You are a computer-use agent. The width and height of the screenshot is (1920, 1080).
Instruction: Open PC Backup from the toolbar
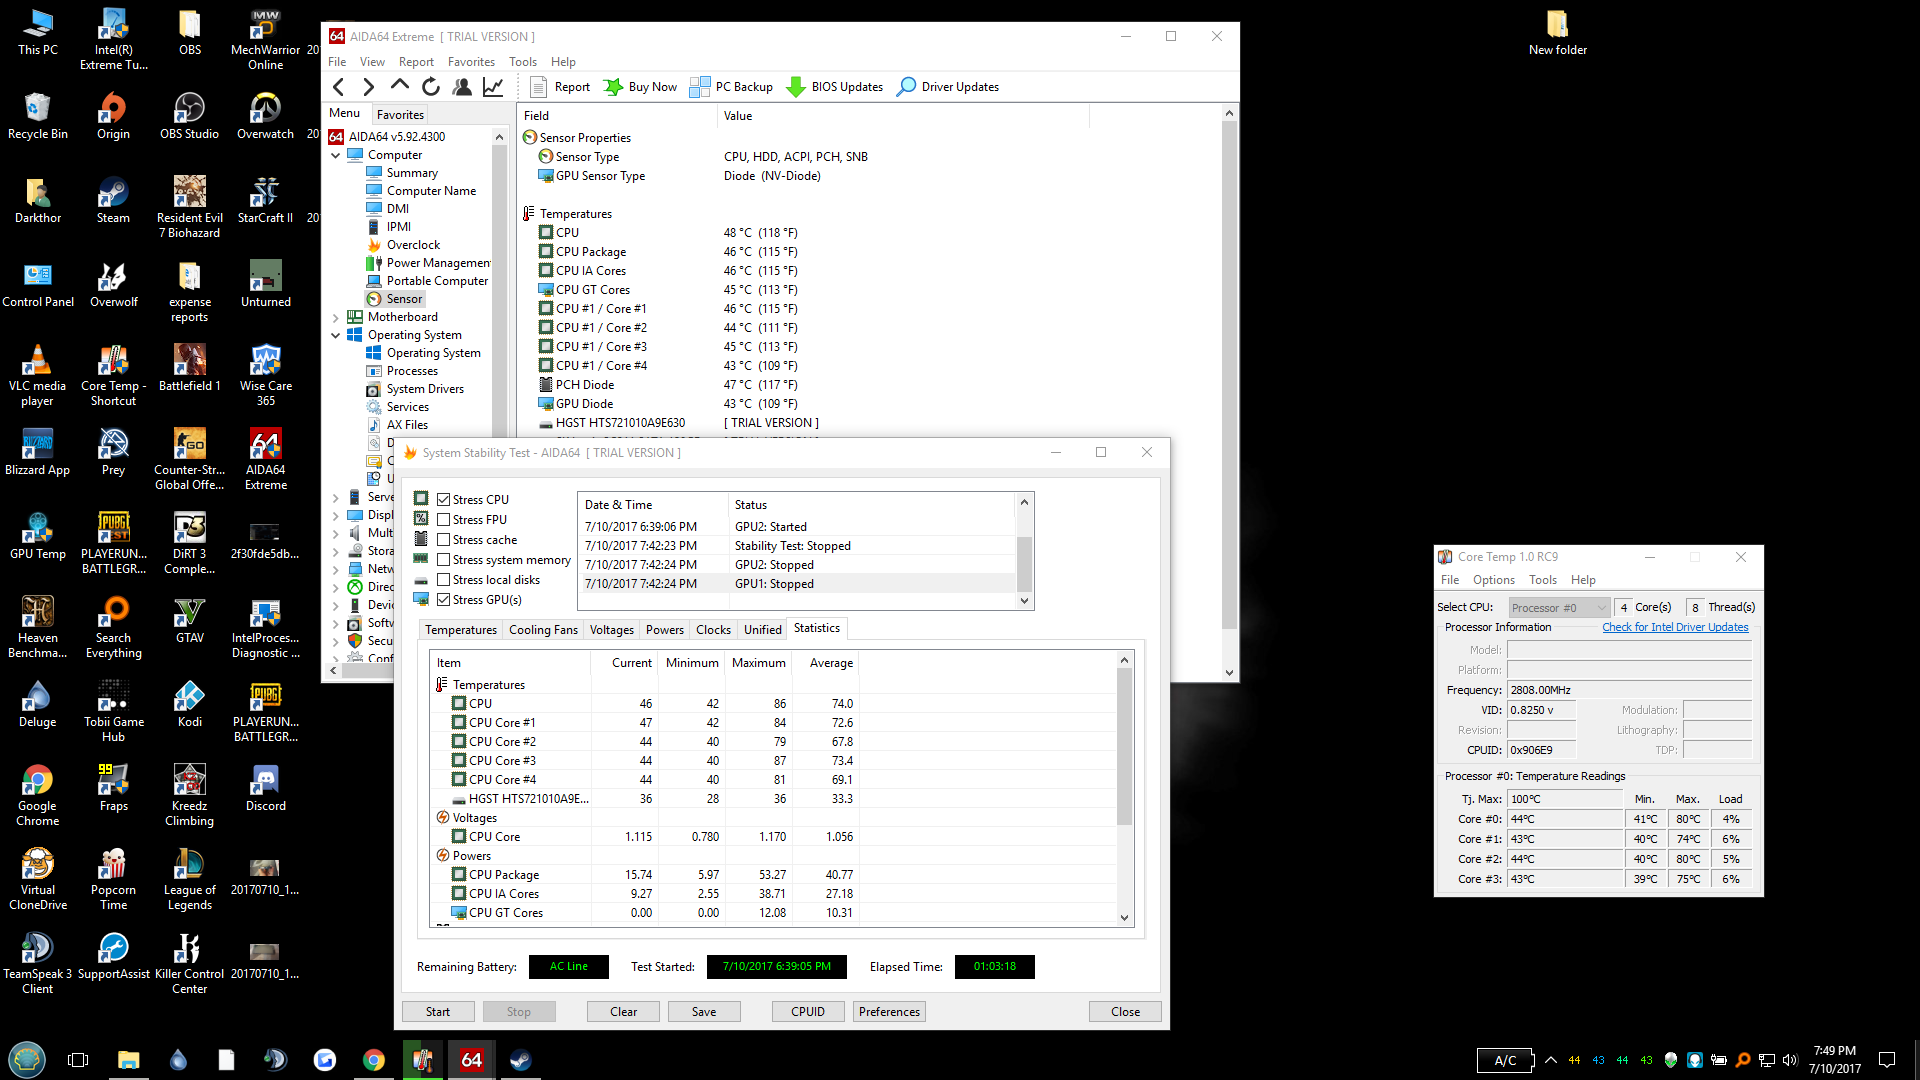click(732, 87)
